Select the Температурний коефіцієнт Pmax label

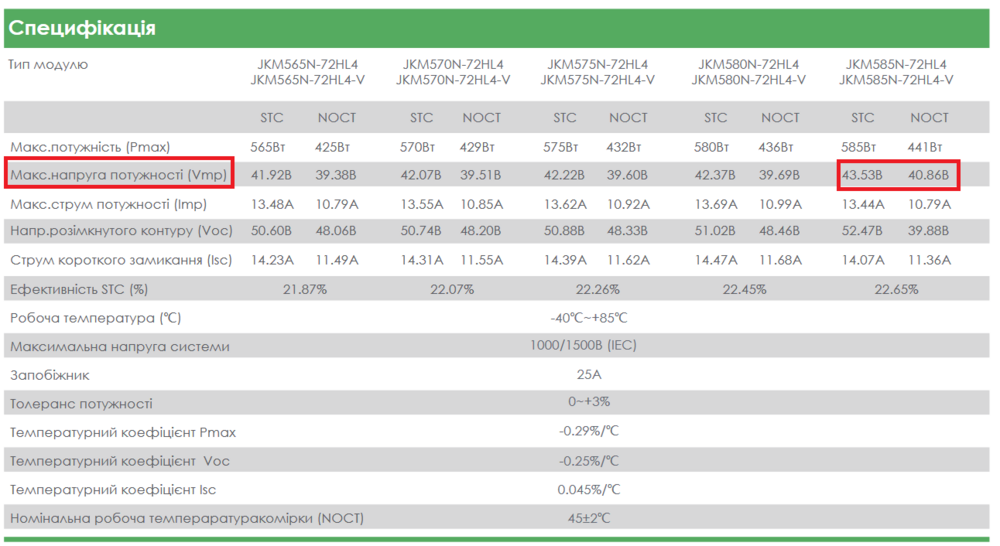click(123, 433)
